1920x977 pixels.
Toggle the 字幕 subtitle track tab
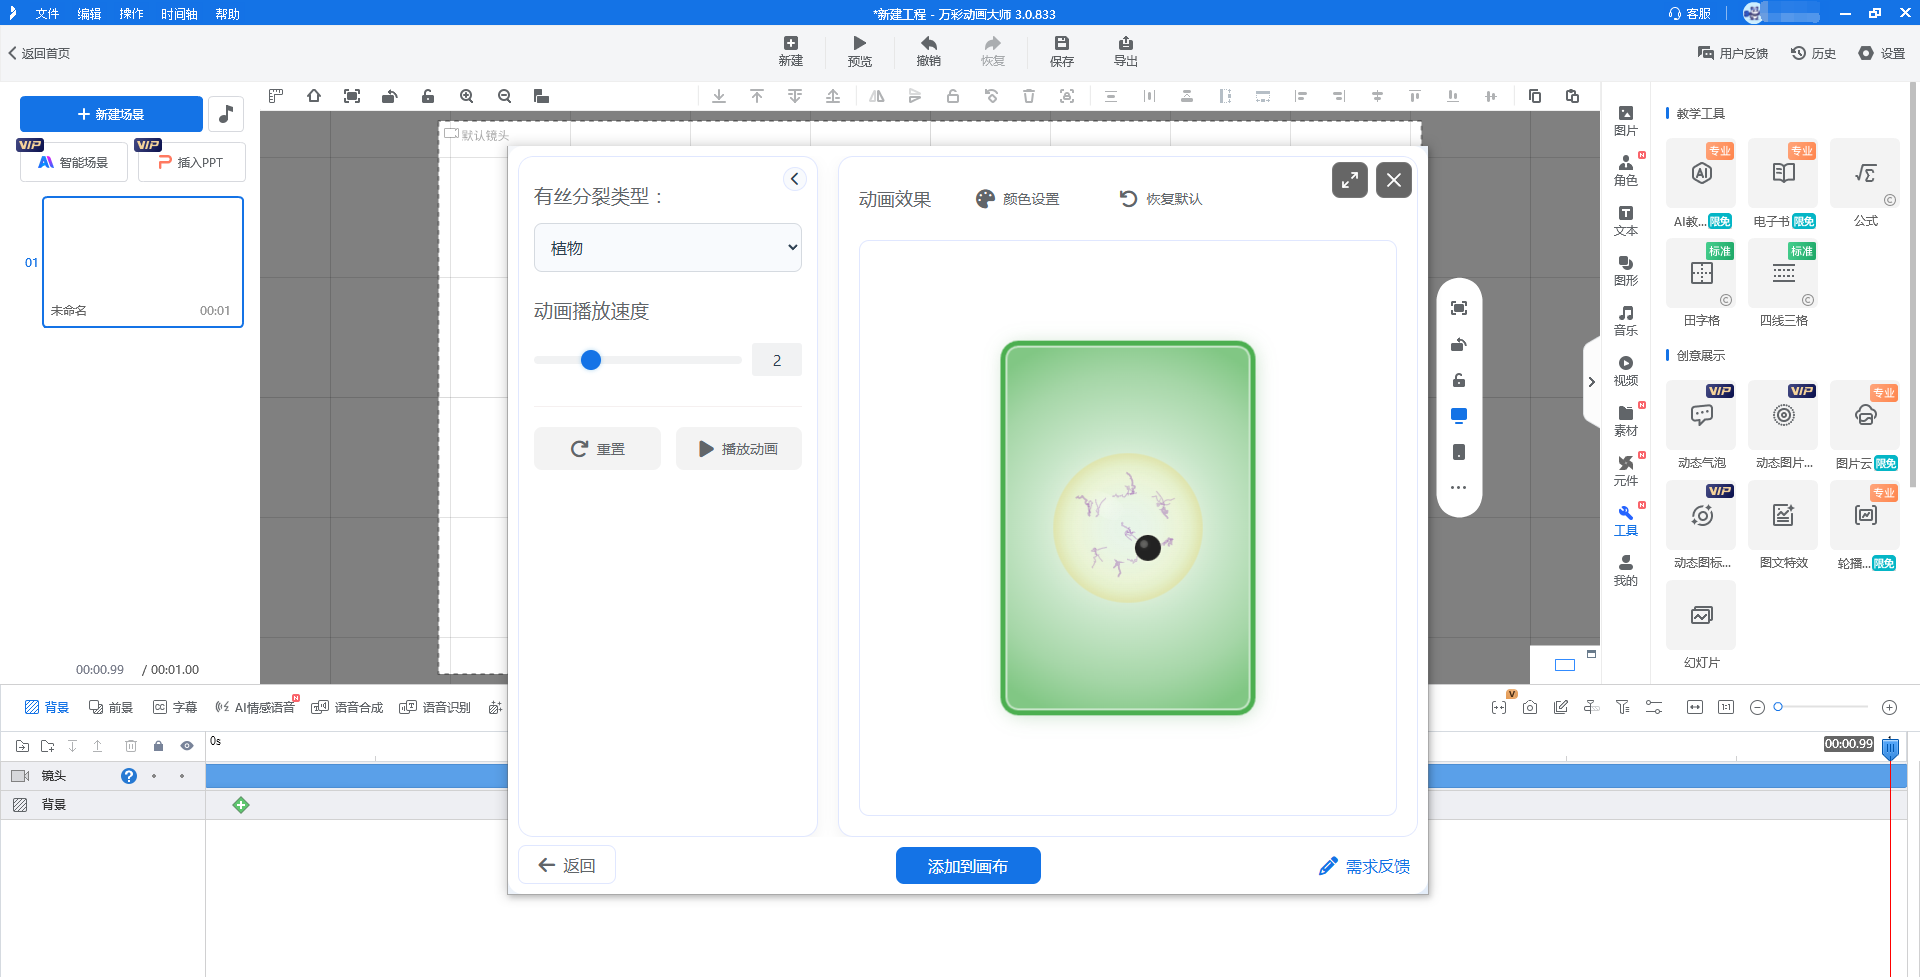pos(175,707)
